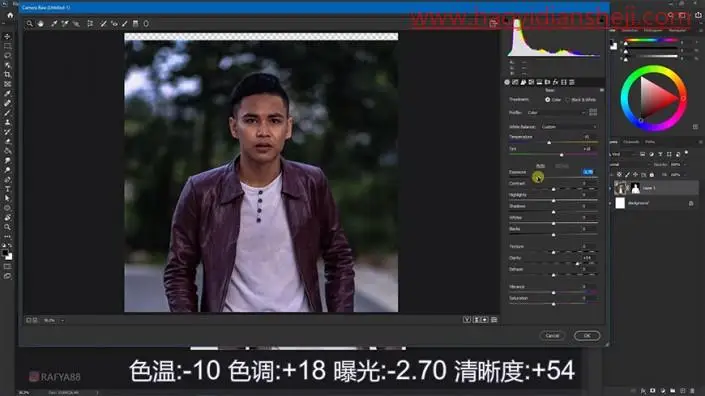Select the Photoshop Crop tool

point(7,75)
